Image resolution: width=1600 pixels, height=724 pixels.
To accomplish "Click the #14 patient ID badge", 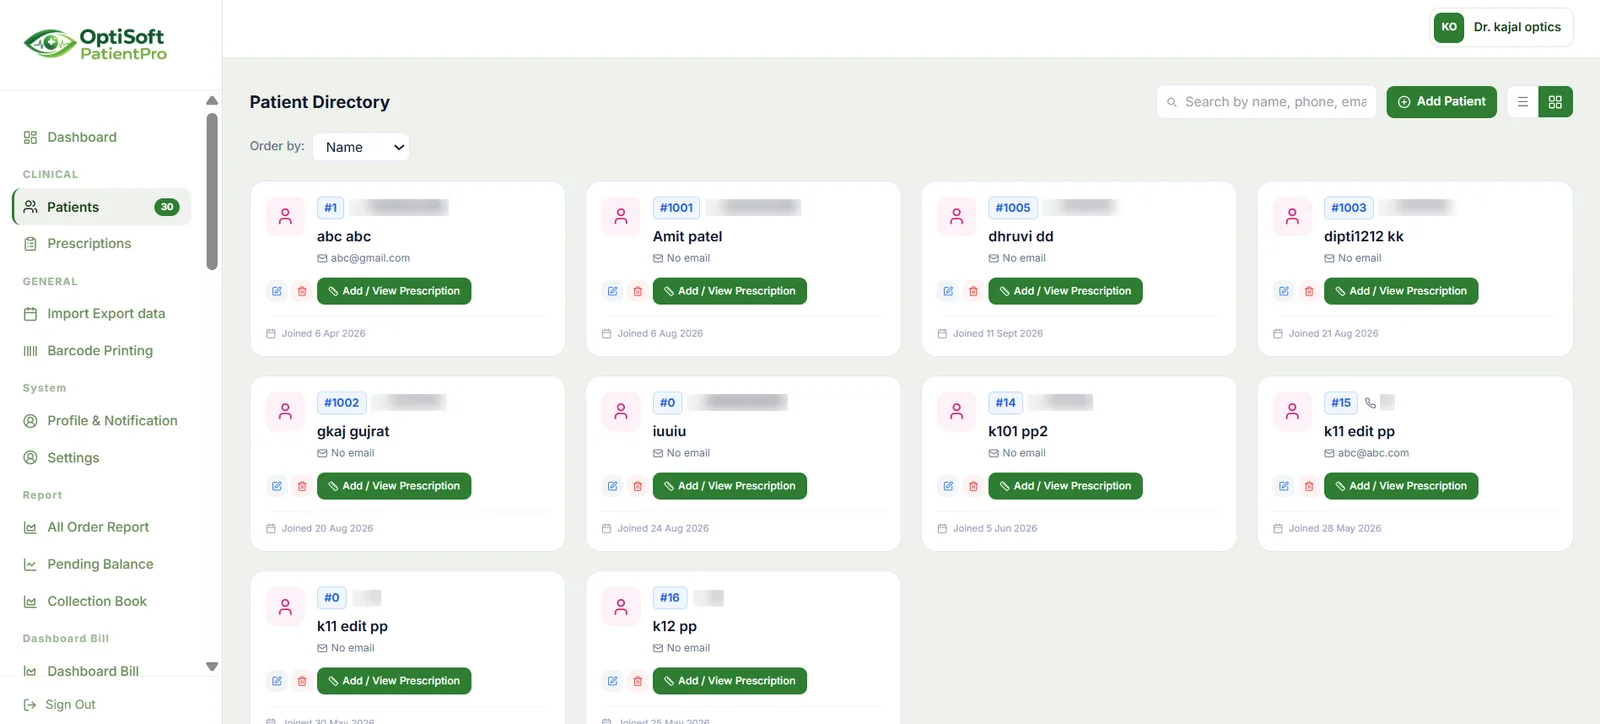I will tap(1005, 403).
